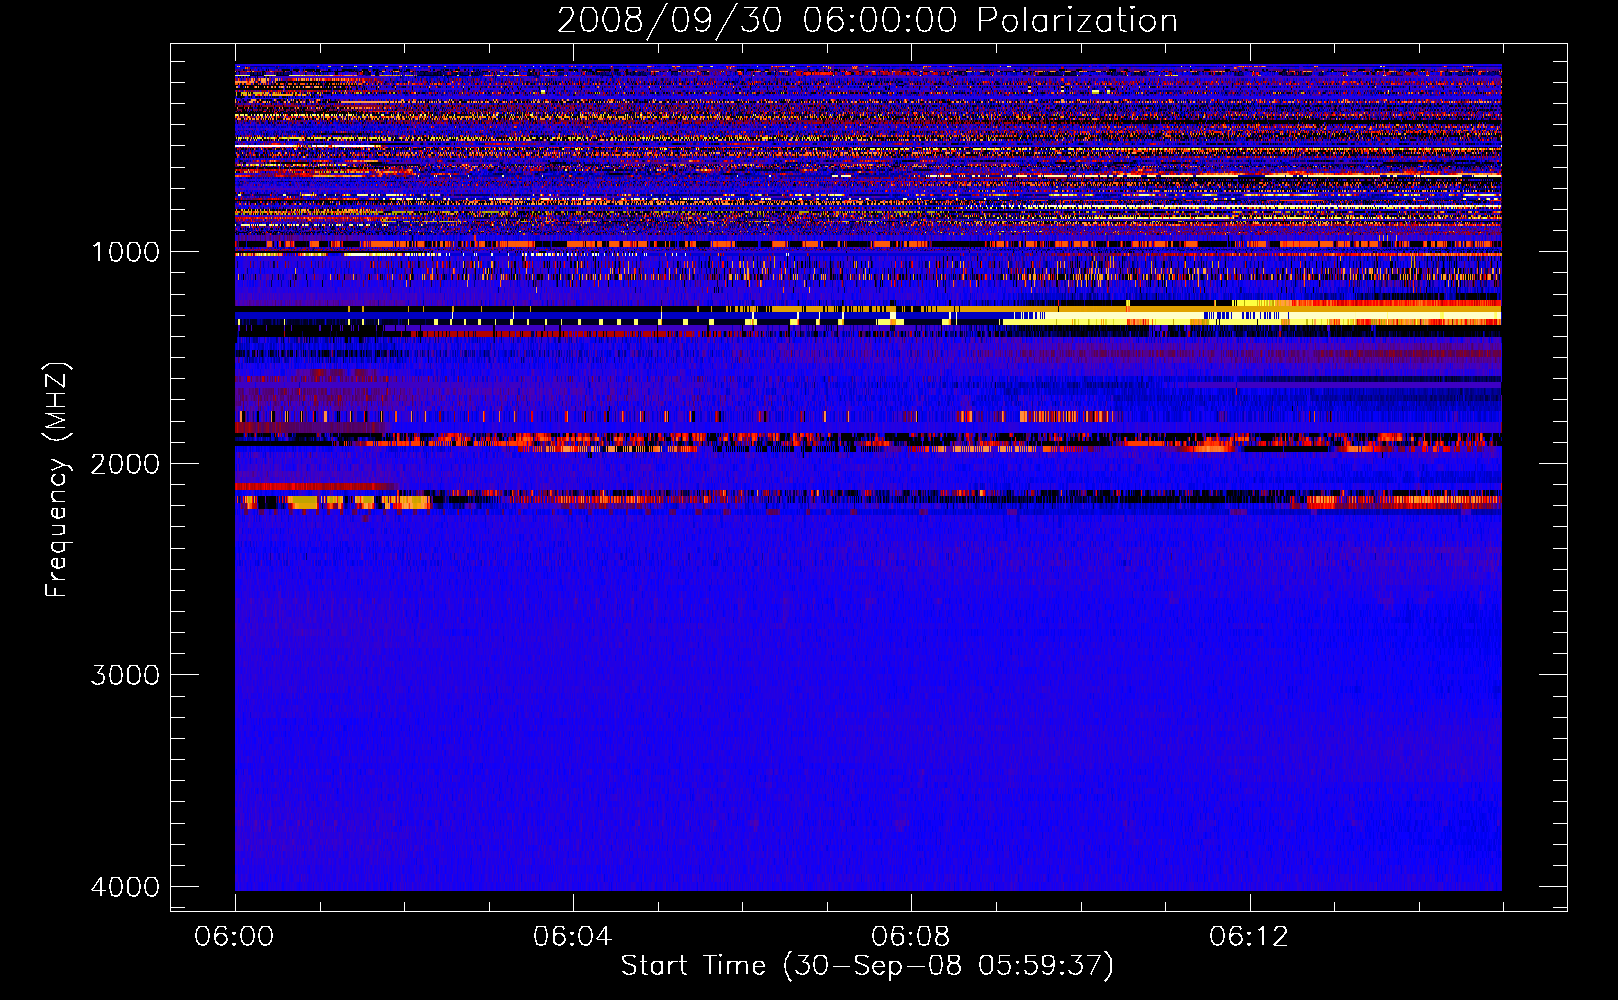Click the 3000 frequency tick label
Viewport: 1618px width, 1000px height.
126,675
